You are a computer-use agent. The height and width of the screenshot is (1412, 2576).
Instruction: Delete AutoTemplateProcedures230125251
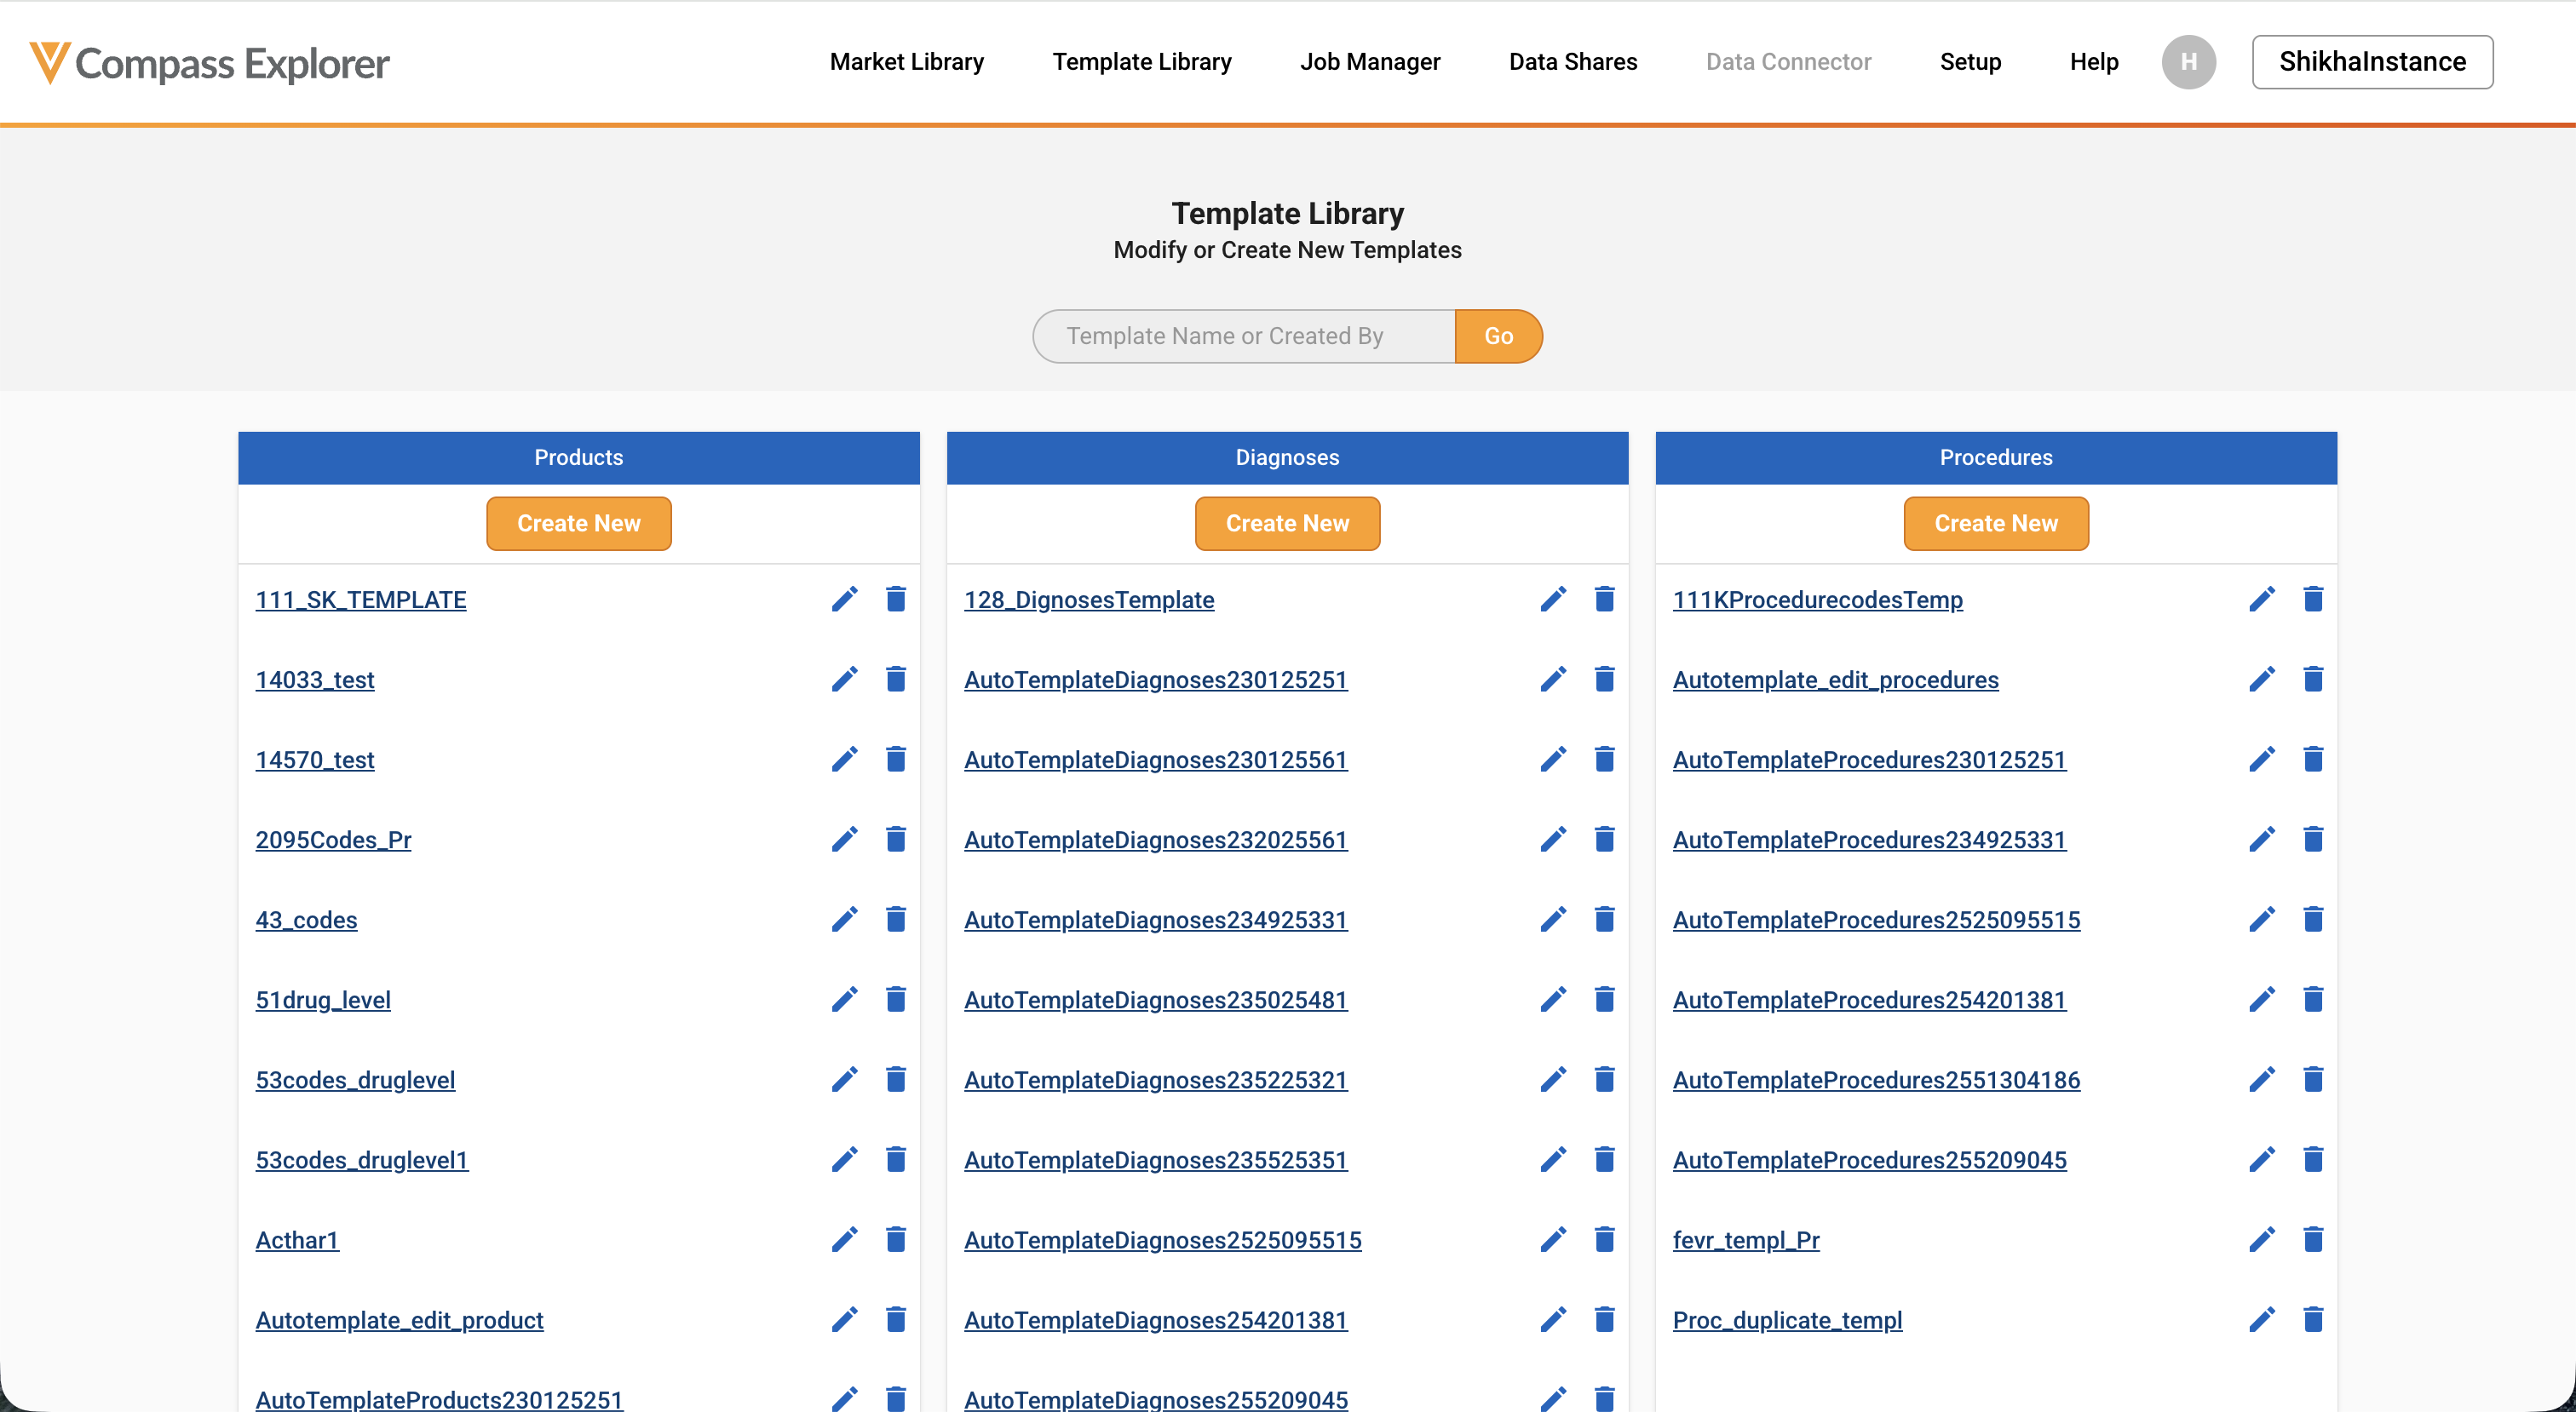2314,759
